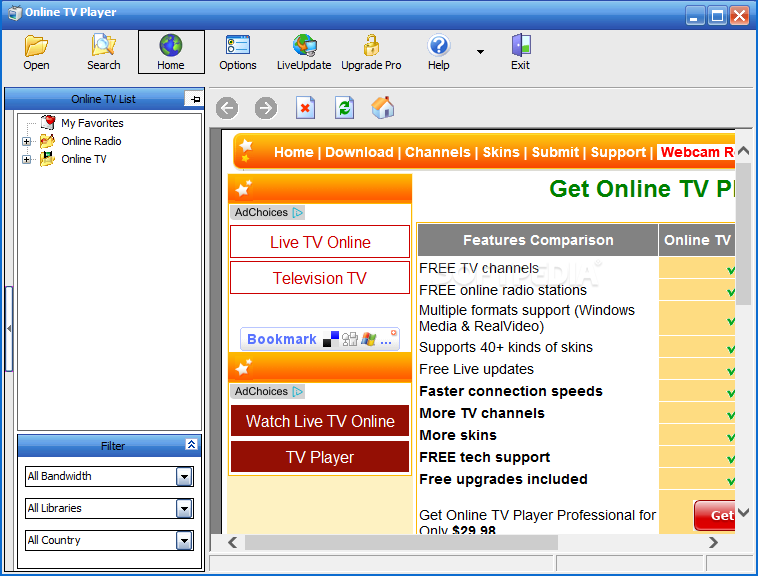Click the 'Supports 40+ kinds of skins' text

(506, 347)
